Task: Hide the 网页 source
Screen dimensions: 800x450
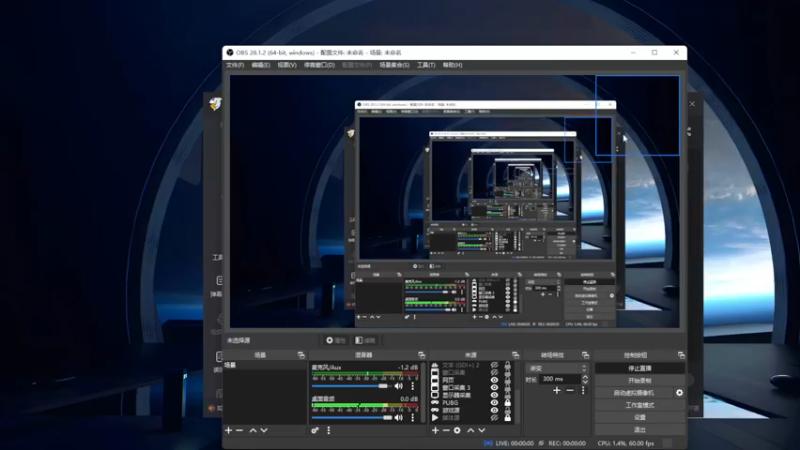Action: [x=494, y=380]
